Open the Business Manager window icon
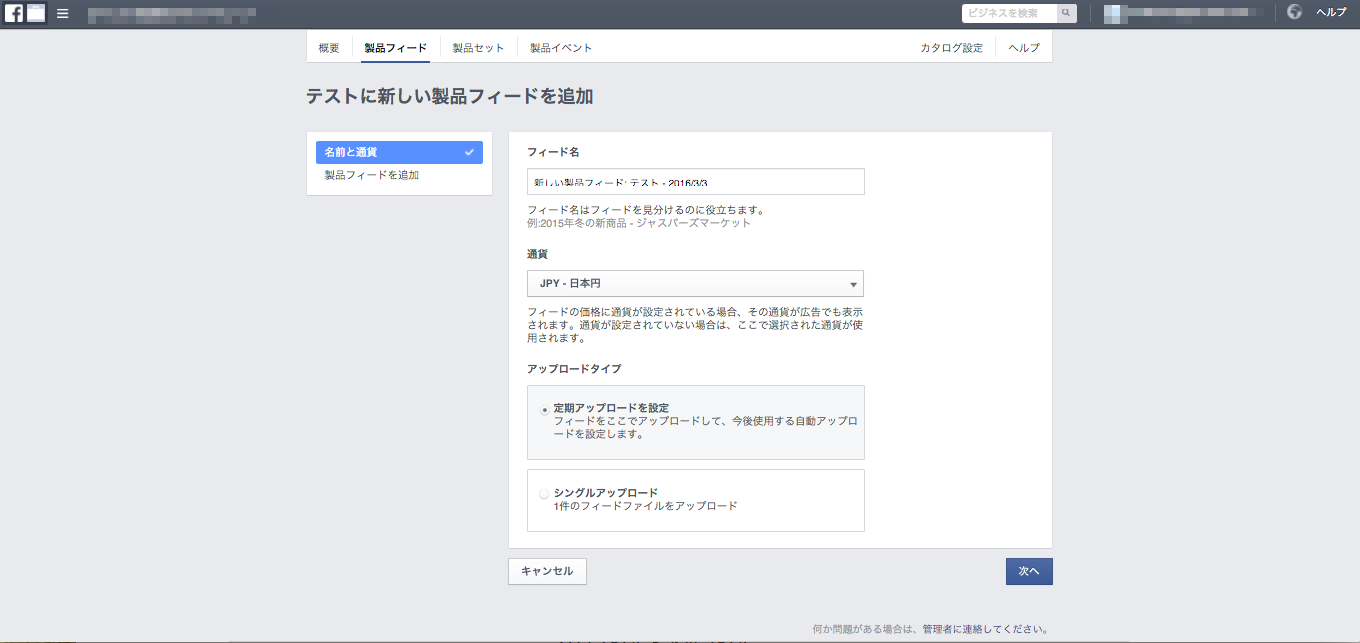 [36, 13]
